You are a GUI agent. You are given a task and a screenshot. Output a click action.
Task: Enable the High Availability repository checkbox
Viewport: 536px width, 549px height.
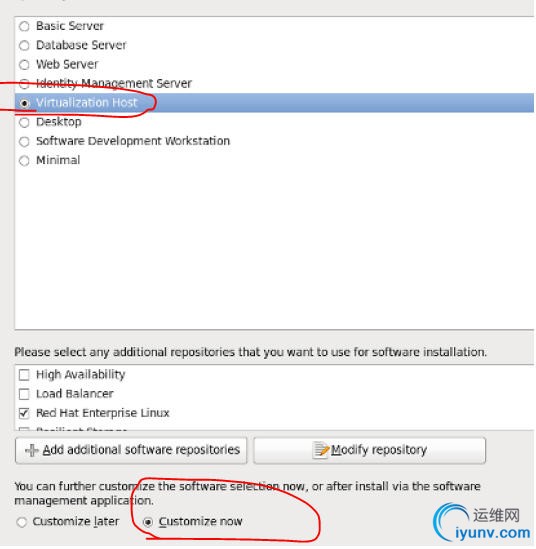(24, 375)
